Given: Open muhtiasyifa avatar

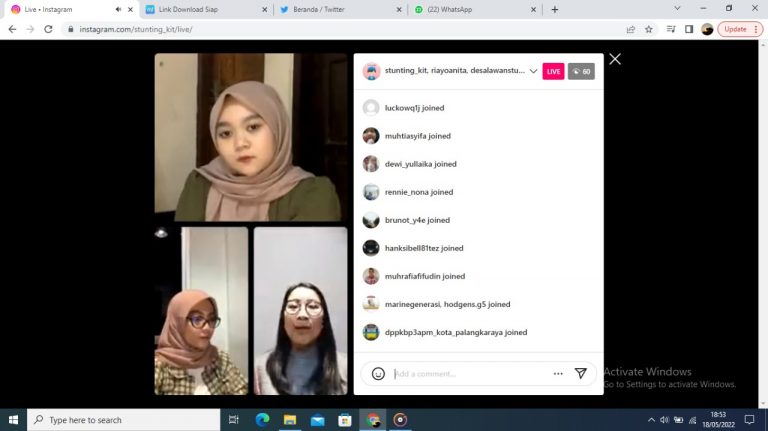Looking at the screenshot, I should tap(371, 136).
